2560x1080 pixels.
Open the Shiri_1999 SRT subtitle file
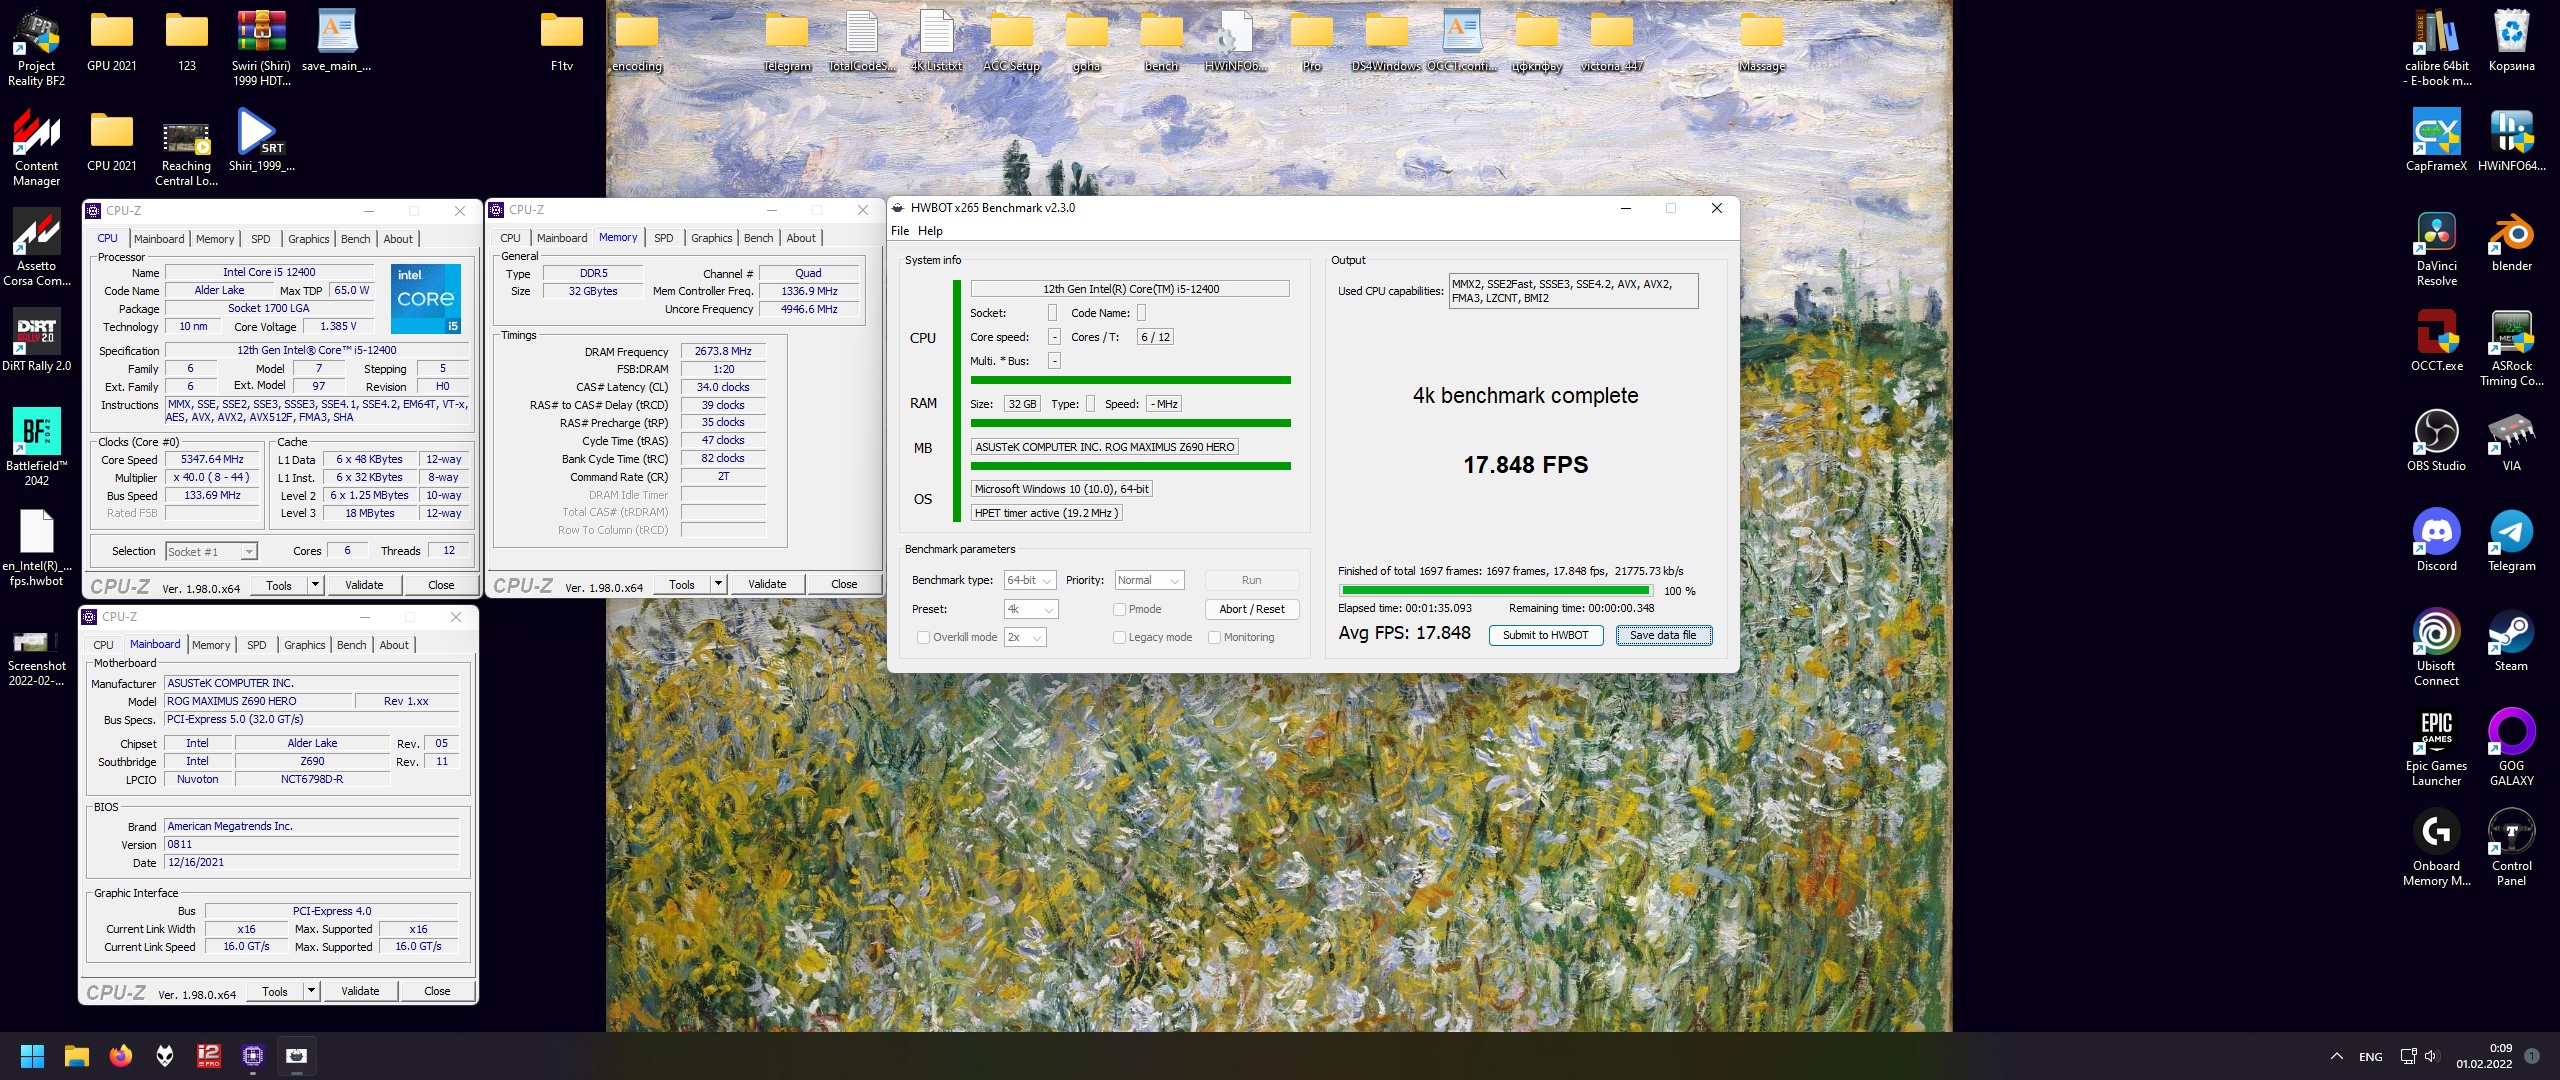click(x=261, y=141)
